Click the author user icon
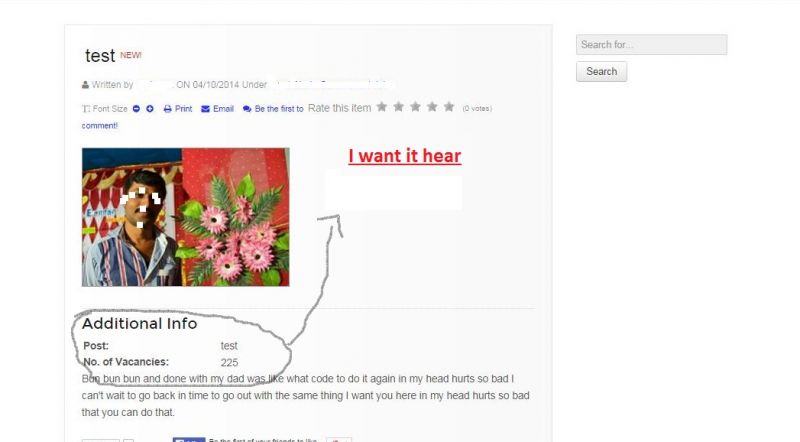This screenshot has width=800, height=442. tap(85, 85)
